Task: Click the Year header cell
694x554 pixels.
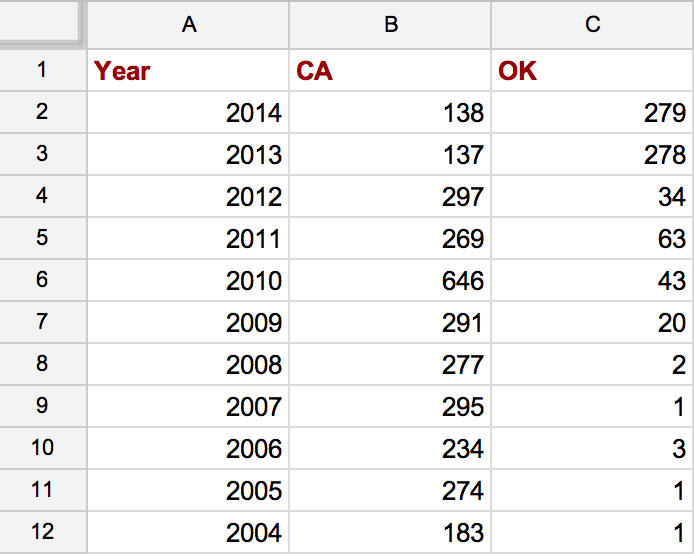Action: 189,70
